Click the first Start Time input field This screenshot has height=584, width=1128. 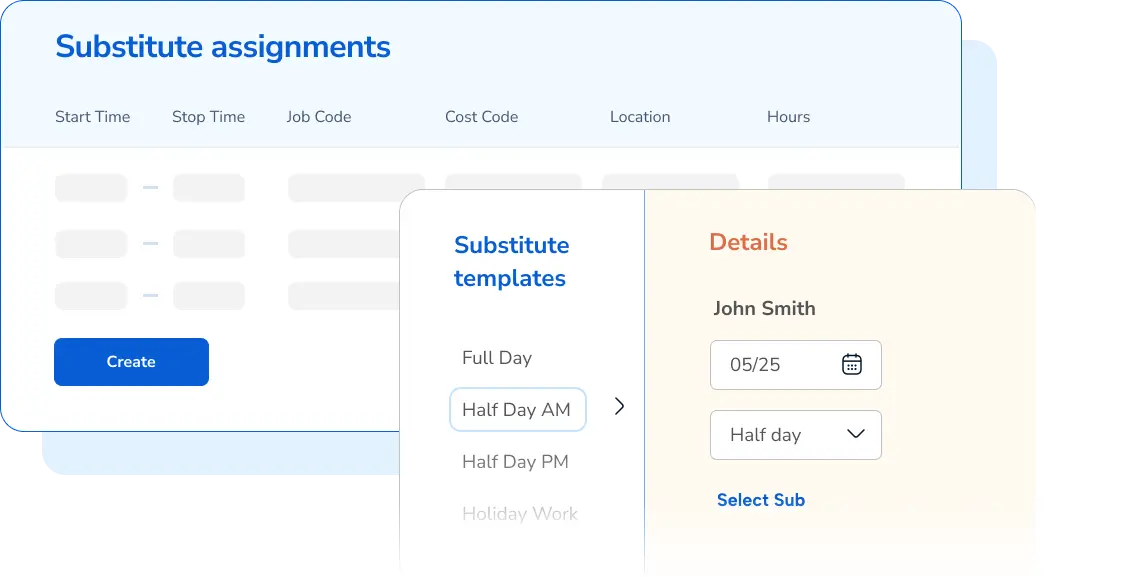[91, 188]
